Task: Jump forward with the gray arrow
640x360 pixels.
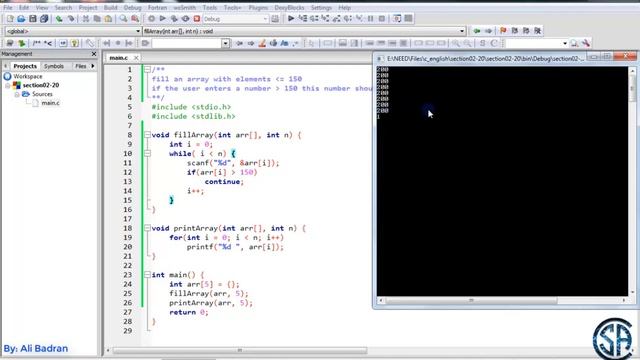Action: click(x=488, y=31)
